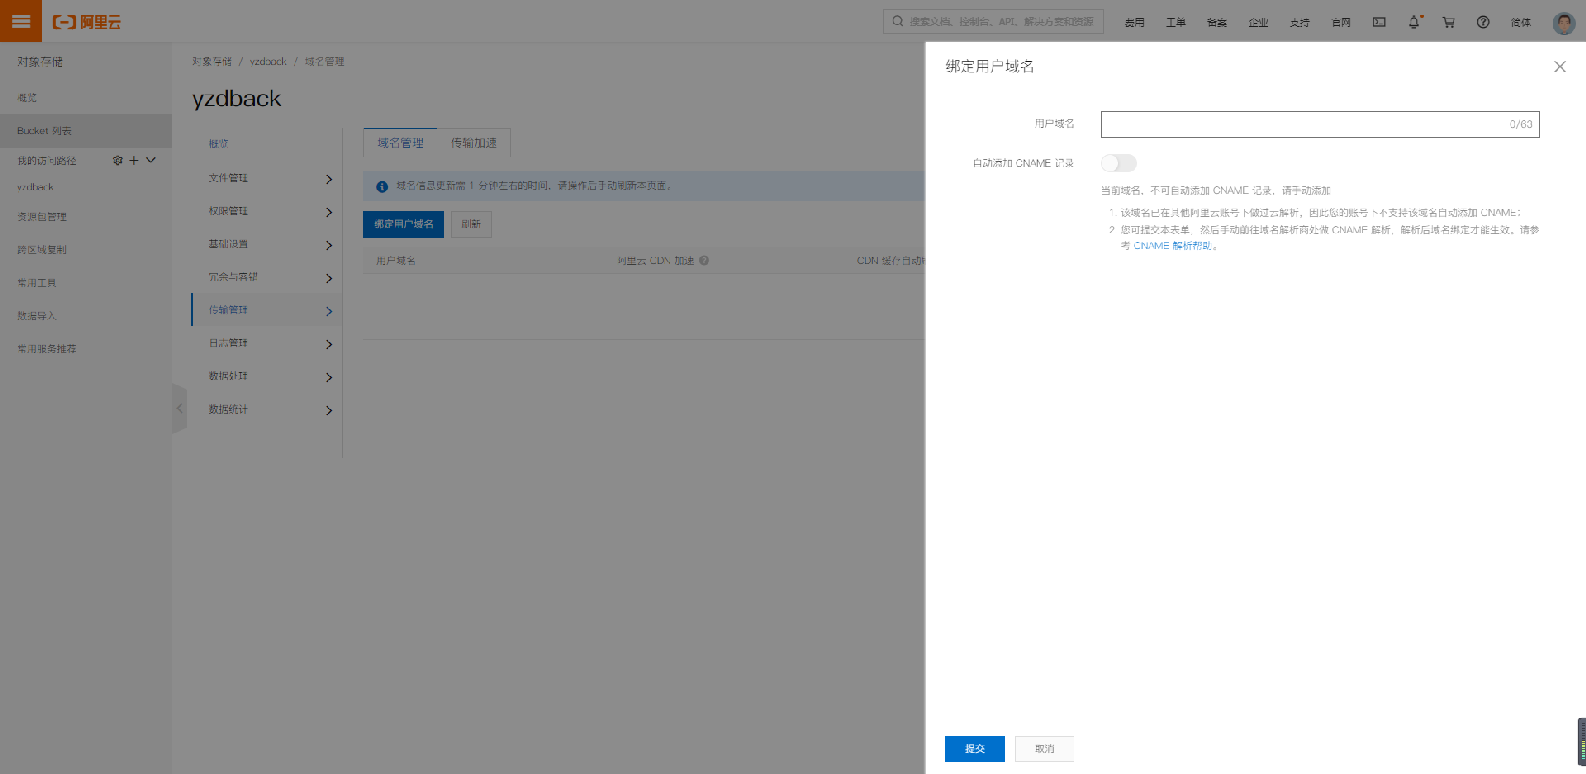Open 支持 in the top navigation
The width and height of the screenshot is (1586, 774).
click(x=1299, y=22)
